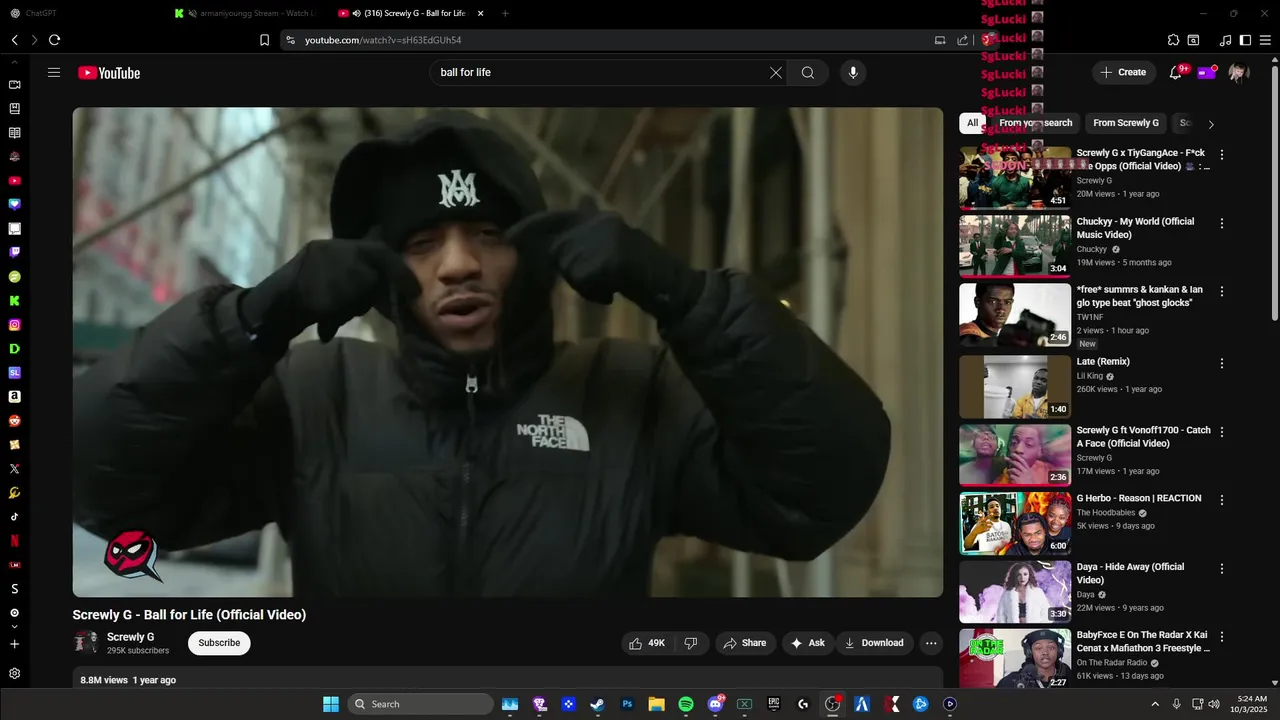Open Chuckyy - My World thumbnail
The width and height of the screenshot is (1280, 720).
pos(1015,245)
